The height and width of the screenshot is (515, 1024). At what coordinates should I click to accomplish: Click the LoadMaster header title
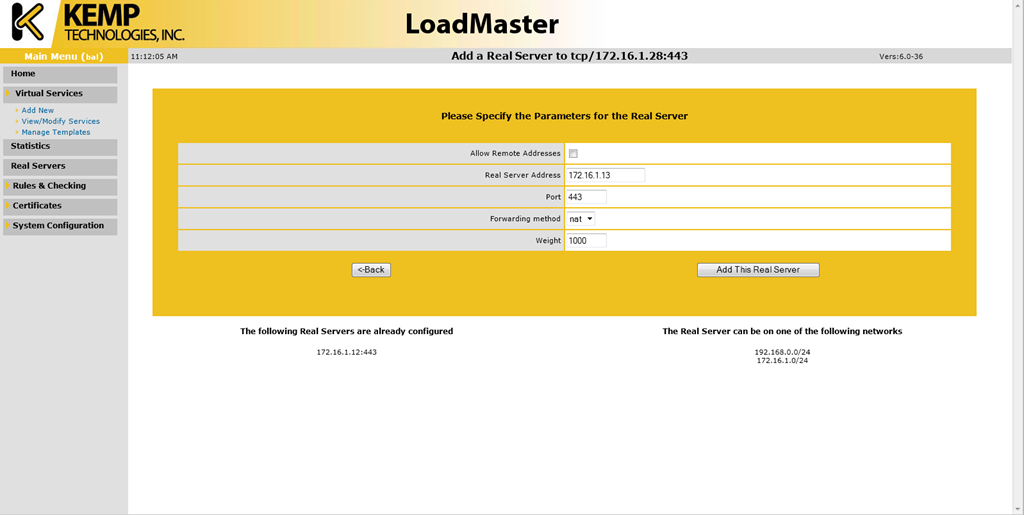(482, 25)
